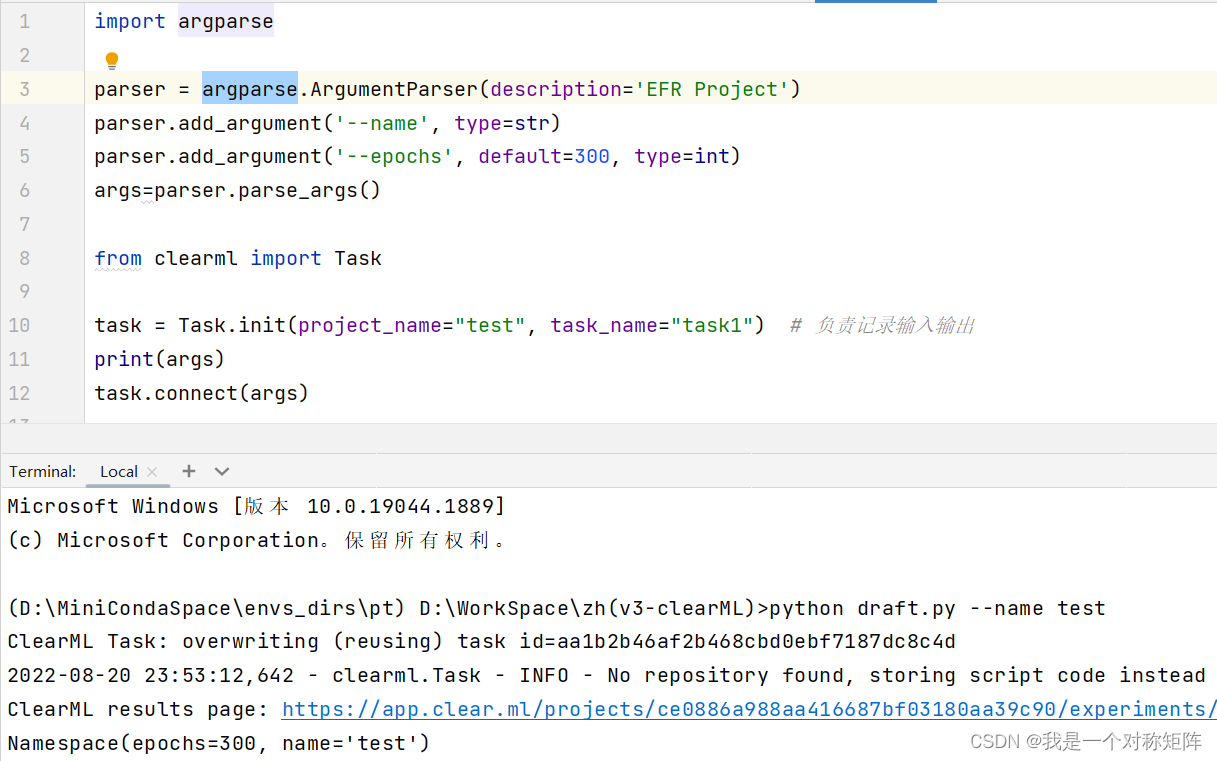The image size is (1217, 761).
Task: Add a new terminal session
Action: tap(189, 471)
